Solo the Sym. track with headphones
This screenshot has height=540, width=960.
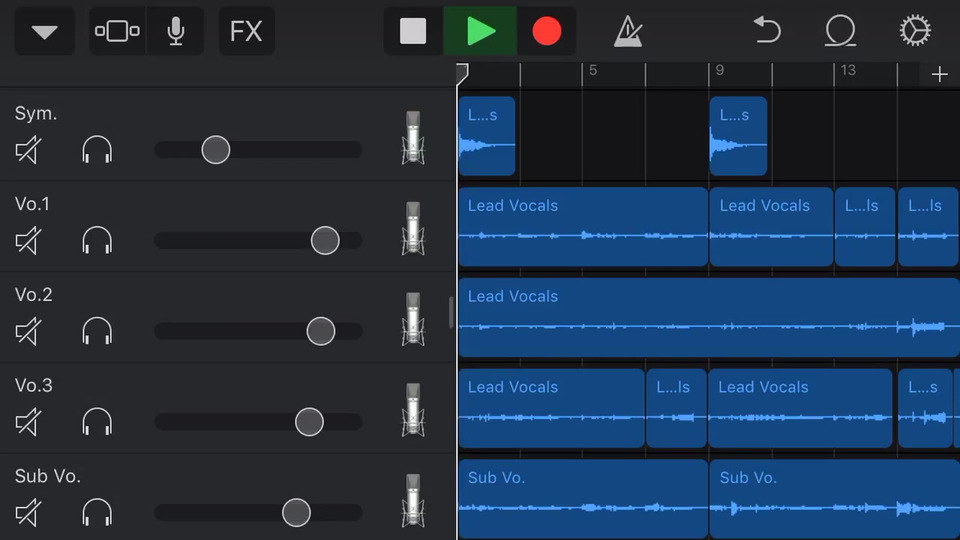click(97, 150)
